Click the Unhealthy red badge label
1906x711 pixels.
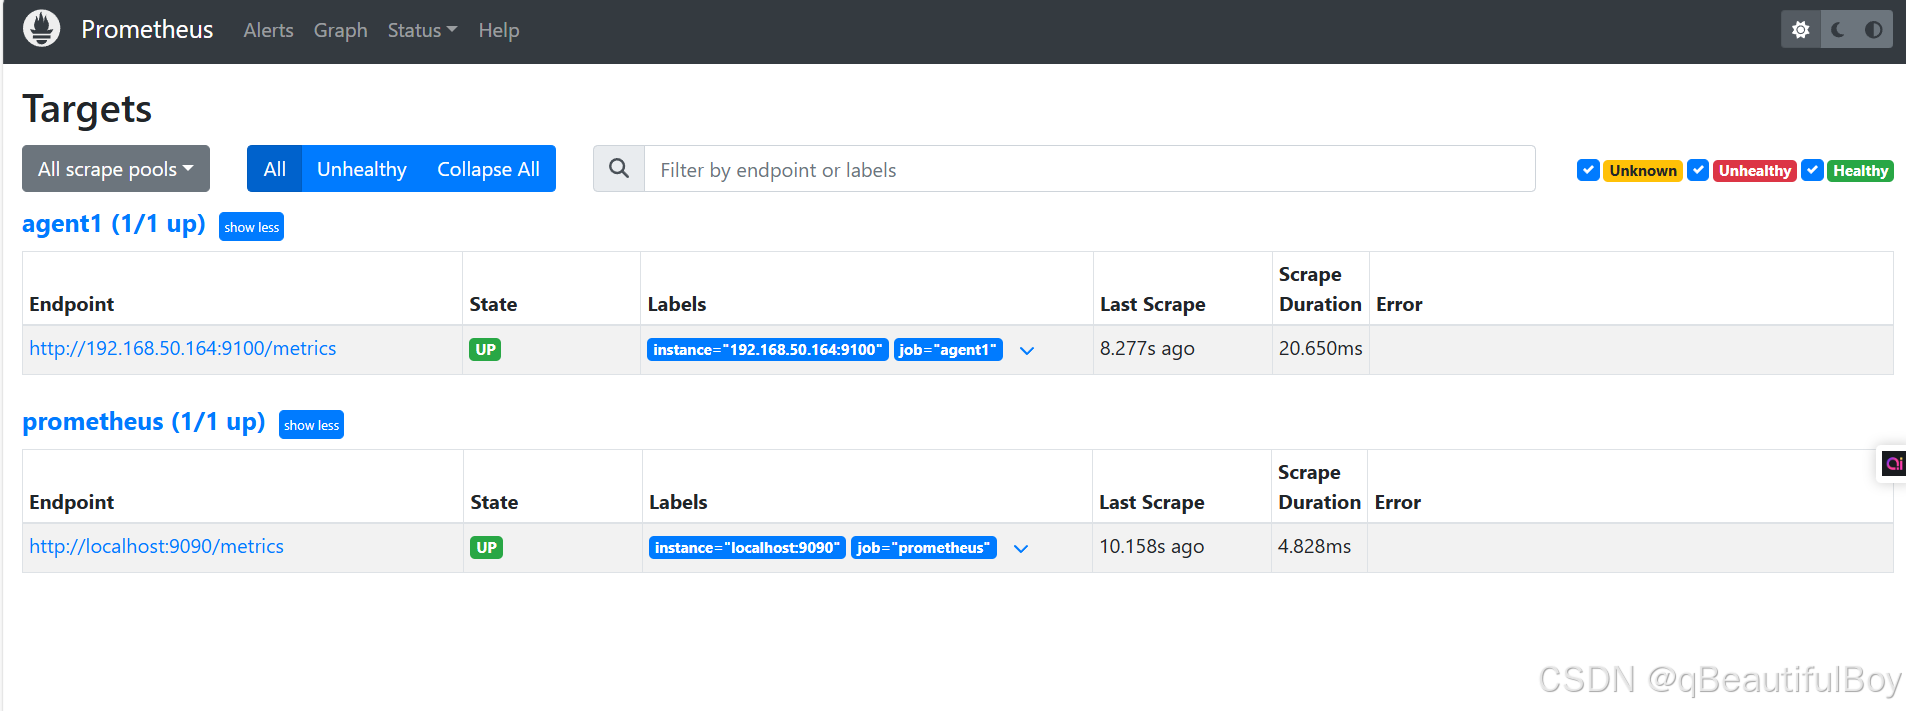1755,170
